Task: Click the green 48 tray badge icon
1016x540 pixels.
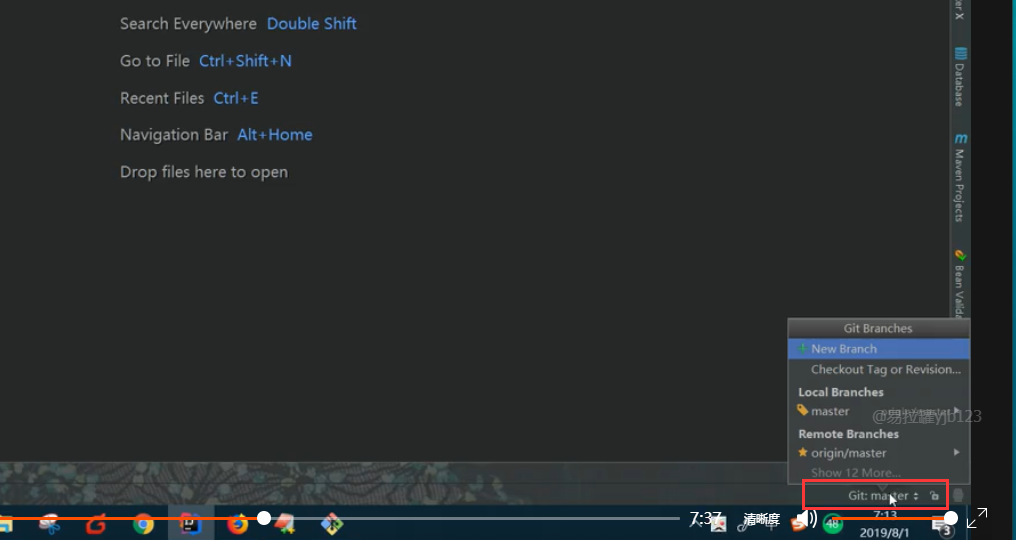Action: 832,523
